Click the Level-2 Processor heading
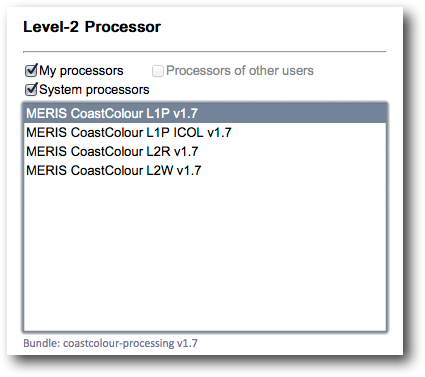The height and width of the screenshot is (377, 425). click(92, 27)
